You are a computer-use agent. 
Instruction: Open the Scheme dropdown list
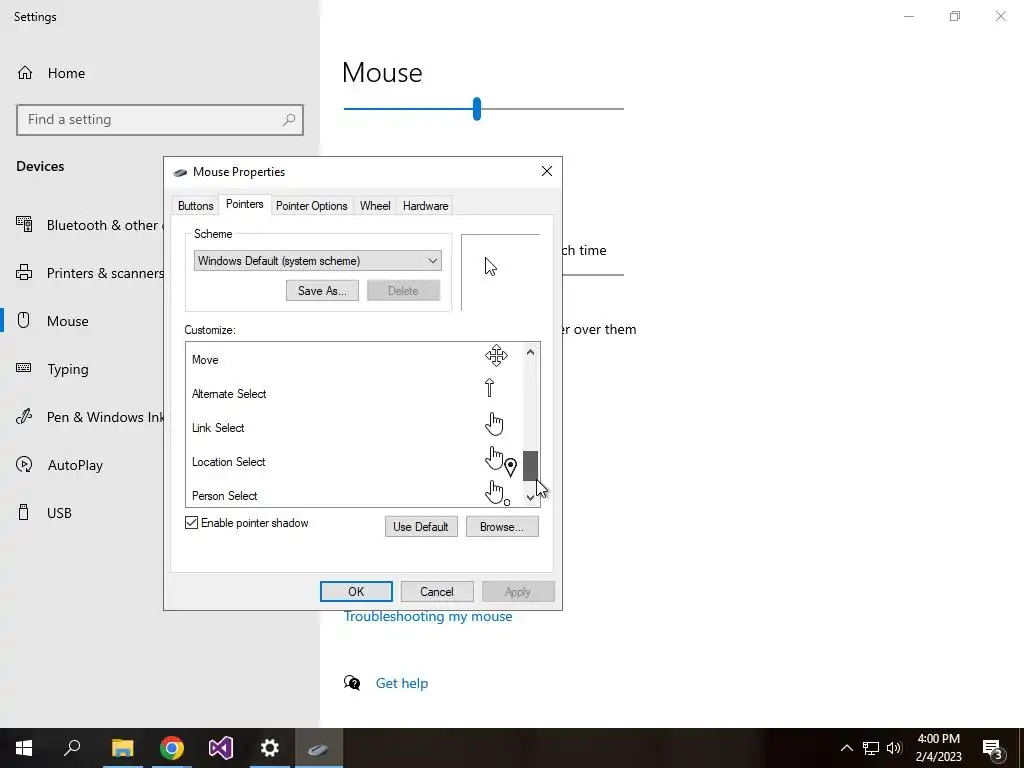[317, 261]
